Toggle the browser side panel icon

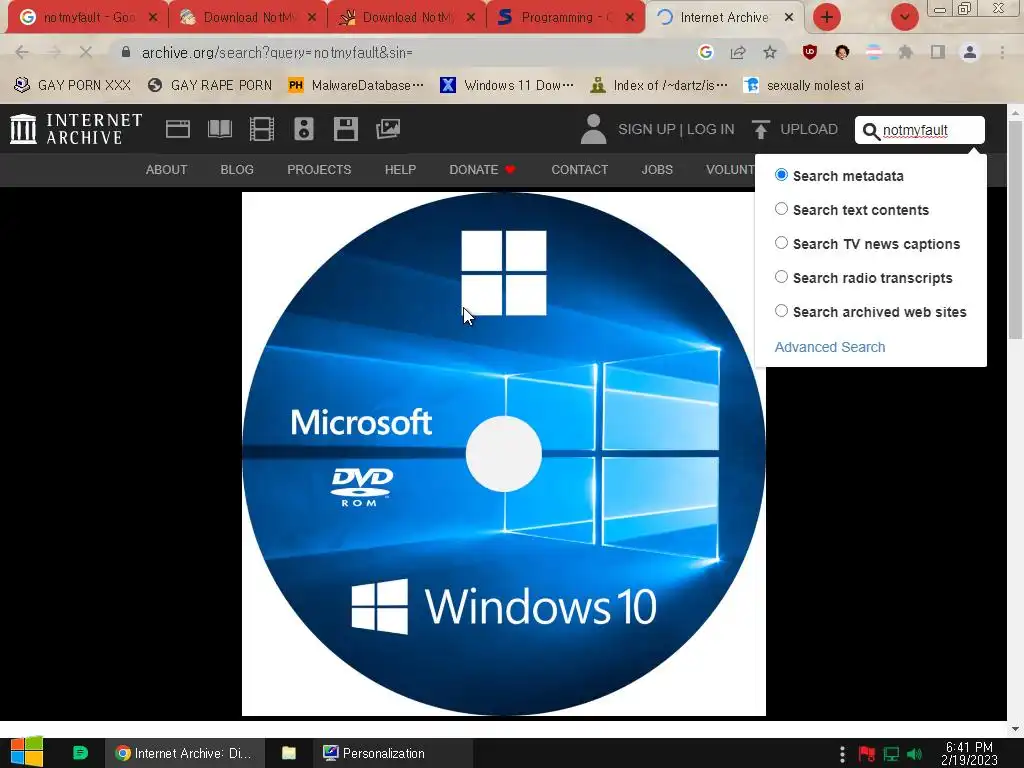938,52
